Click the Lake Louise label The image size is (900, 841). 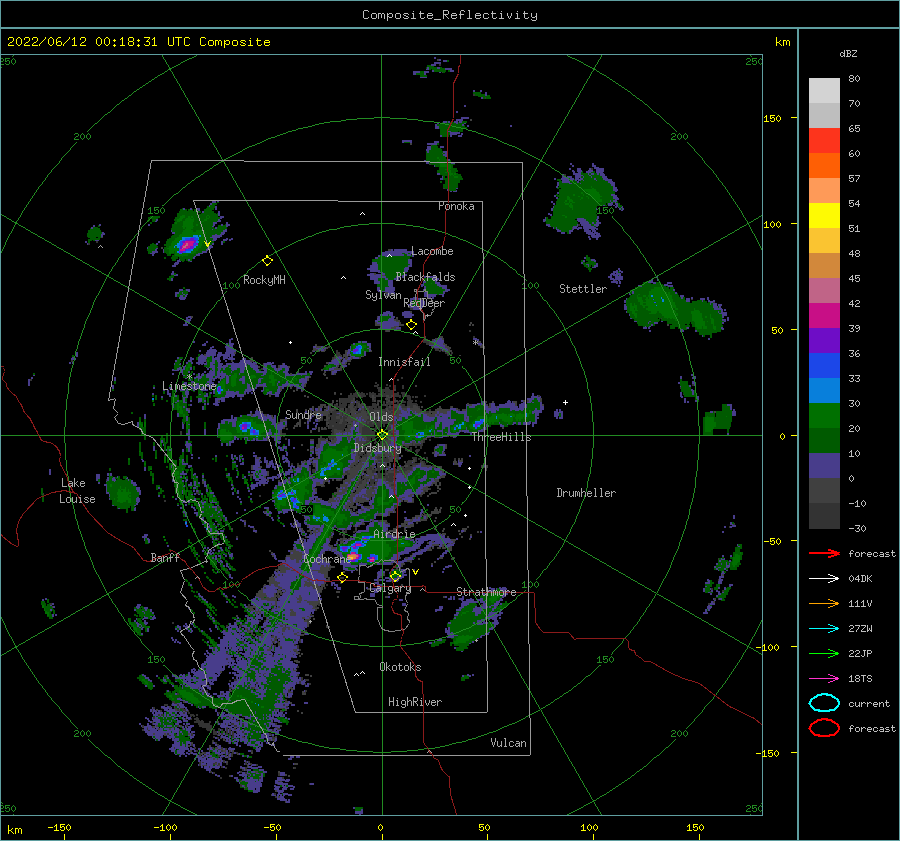[77, 491]
